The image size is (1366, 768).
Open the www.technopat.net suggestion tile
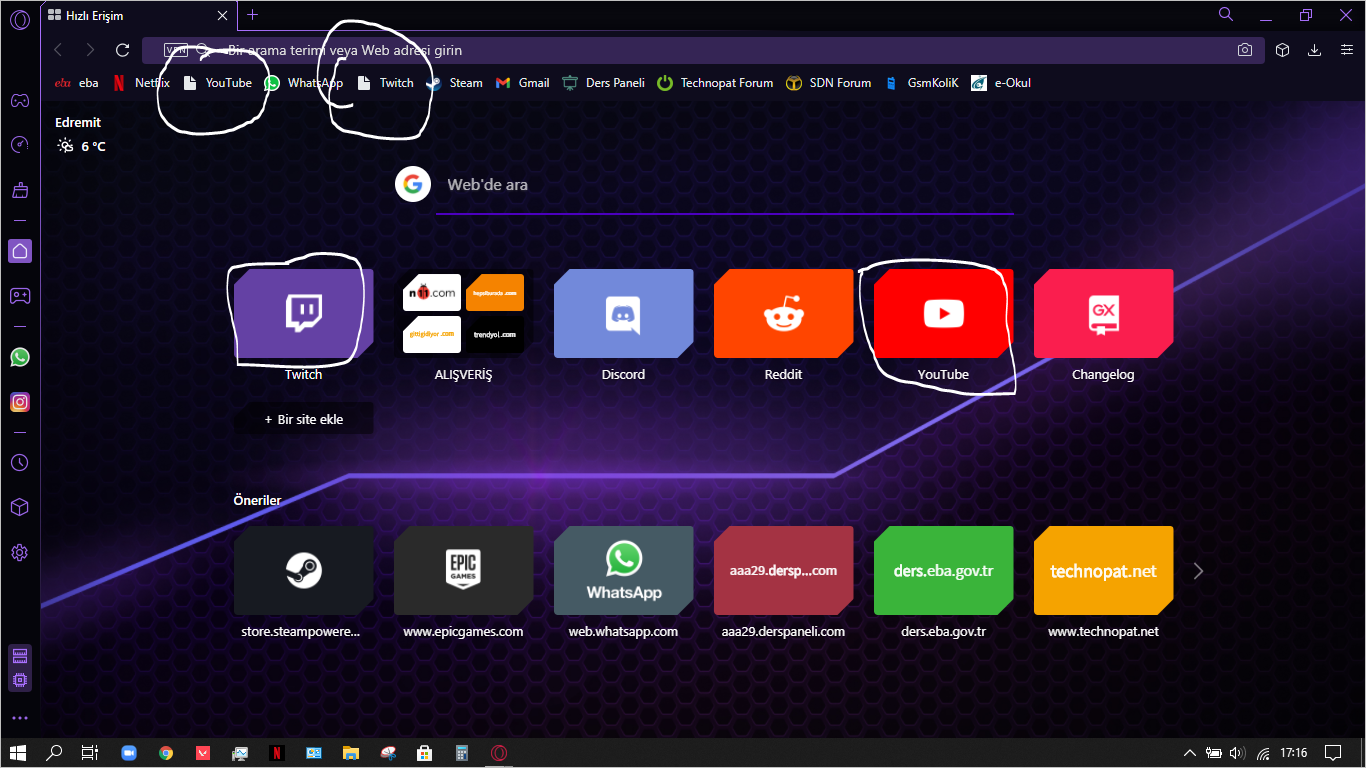click(1104, 571)
